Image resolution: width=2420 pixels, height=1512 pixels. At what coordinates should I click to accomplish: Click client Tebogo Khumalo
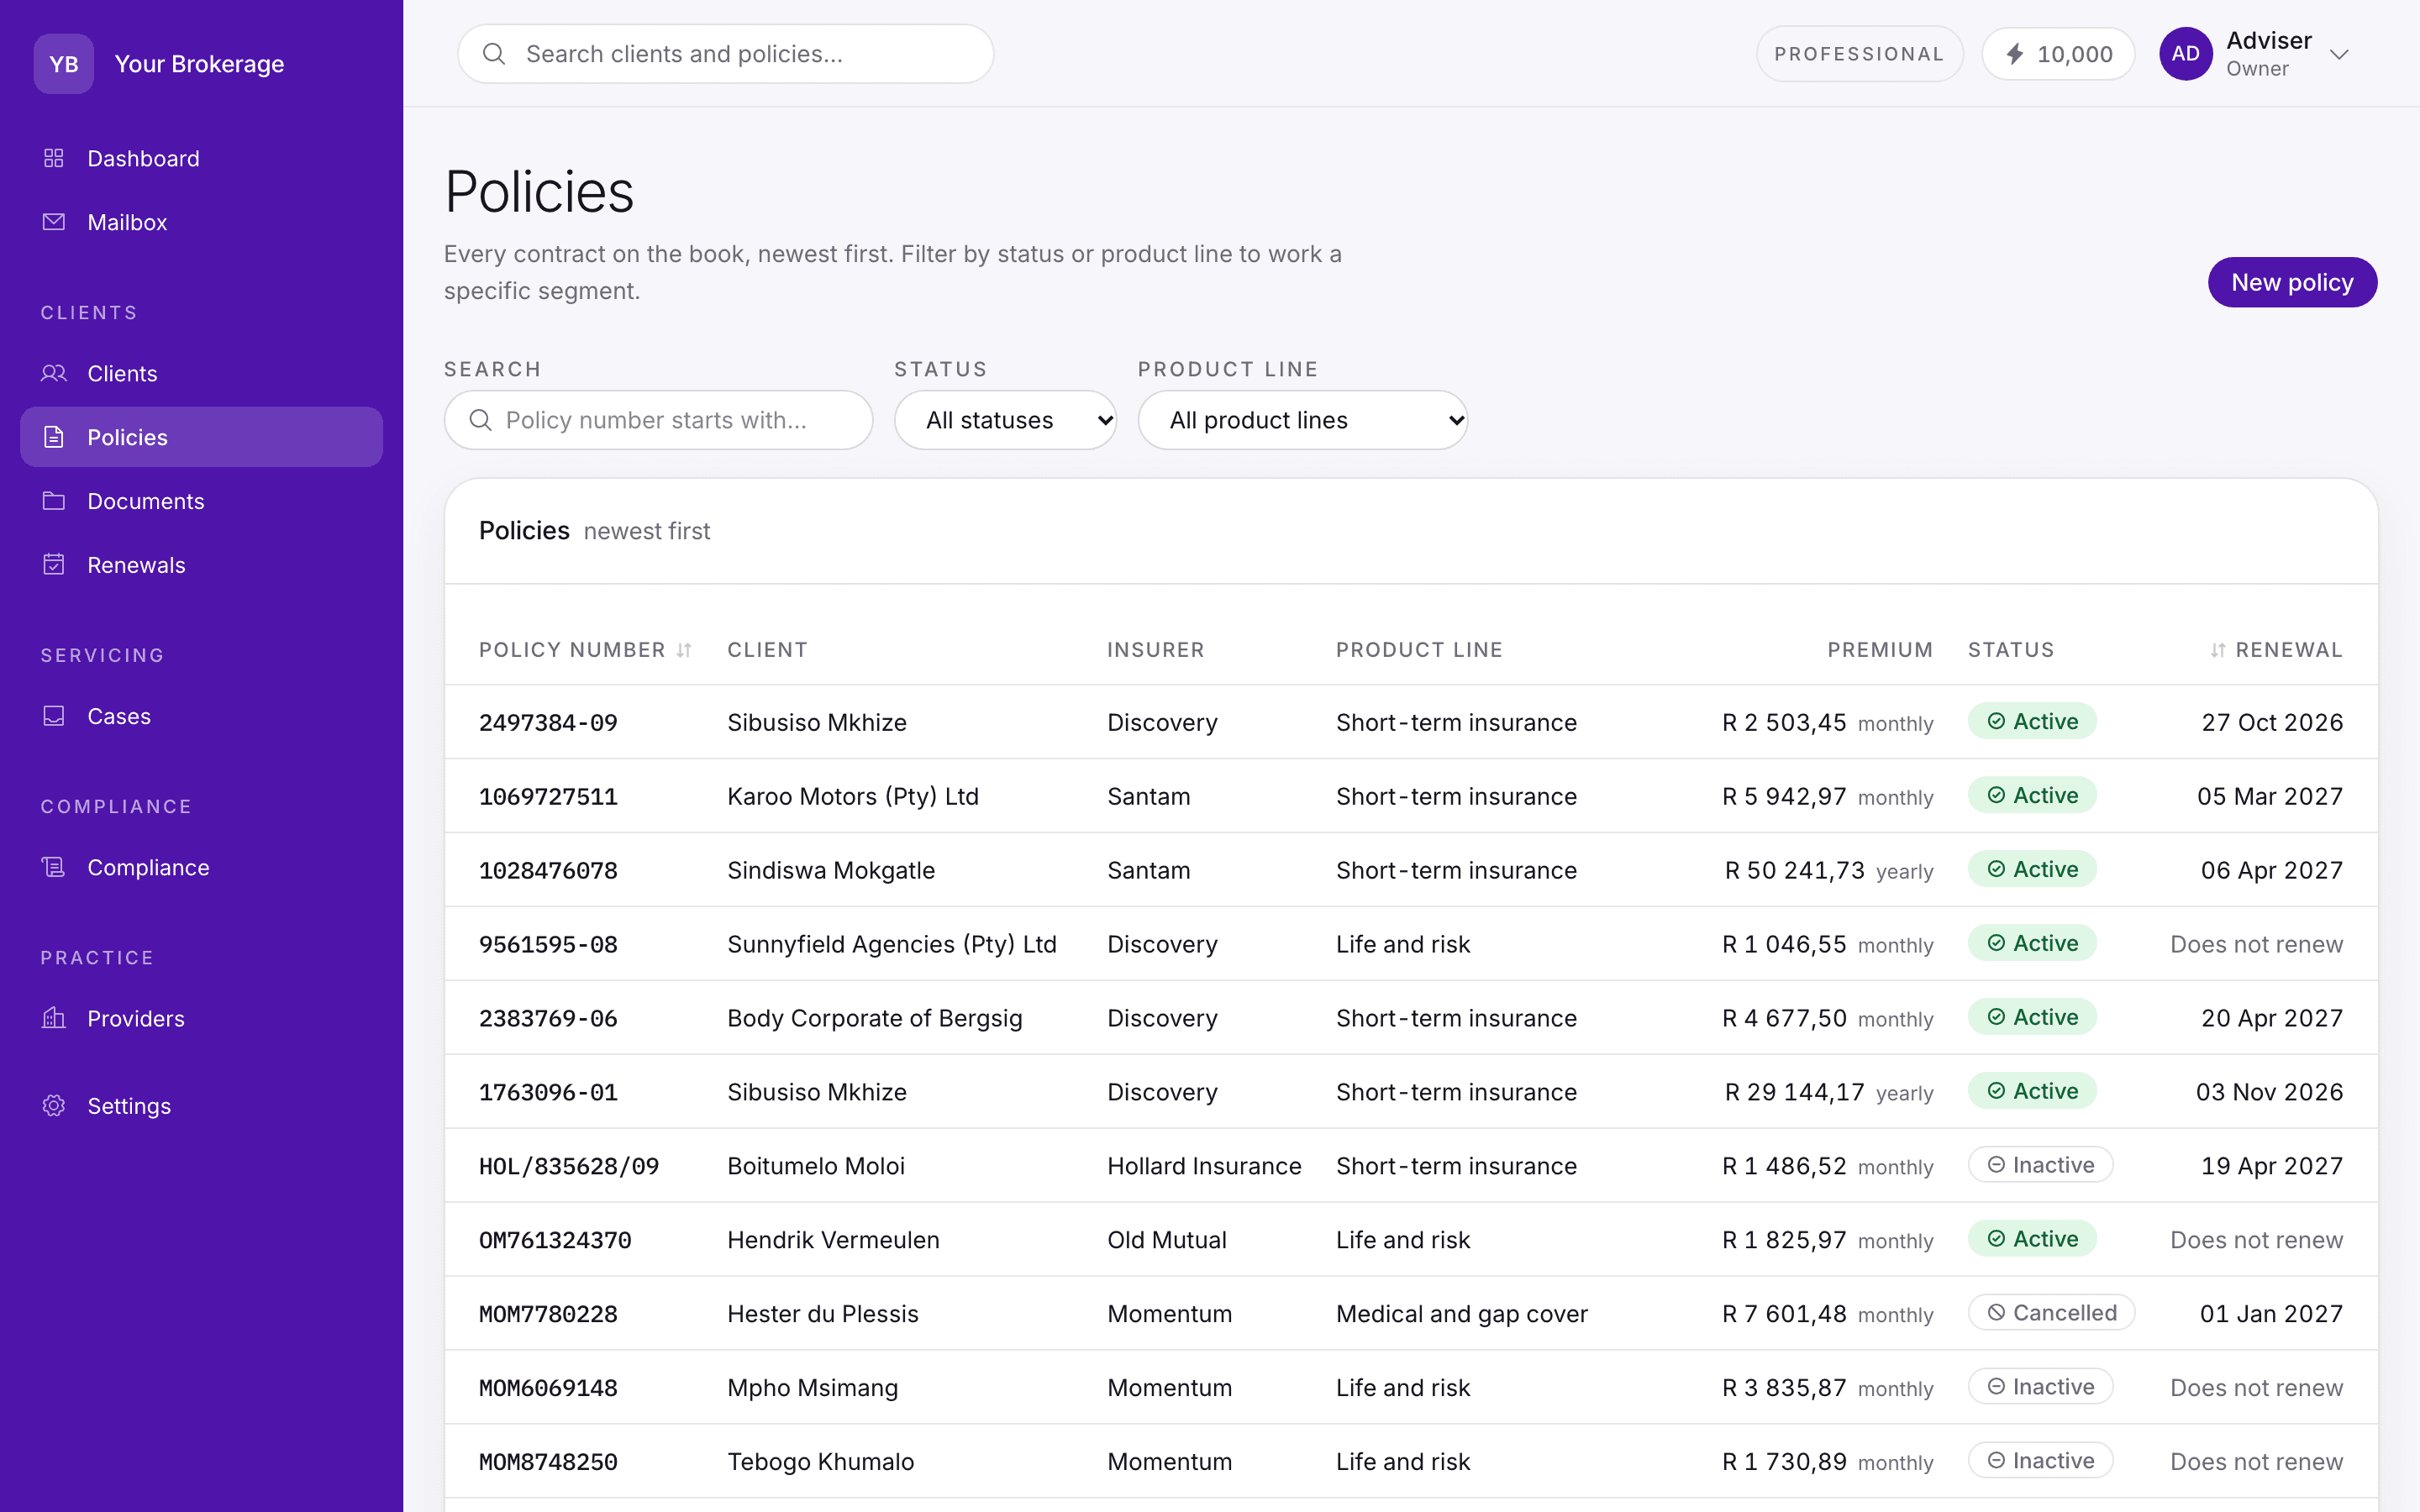[x=820, y=1462]
